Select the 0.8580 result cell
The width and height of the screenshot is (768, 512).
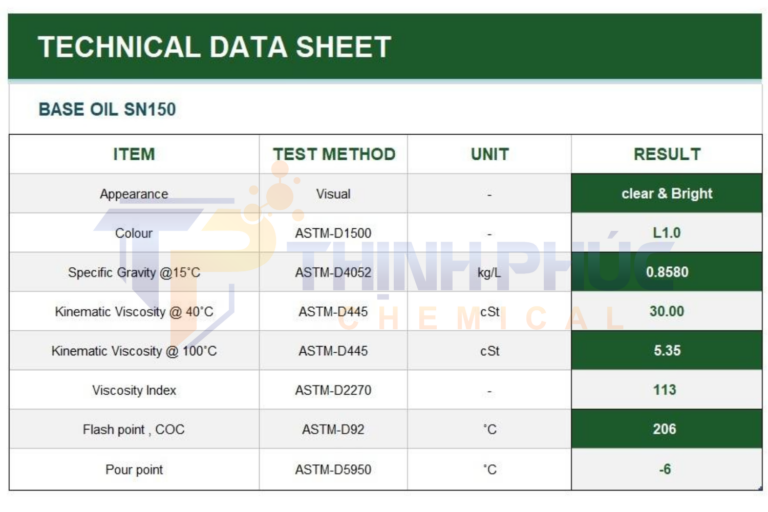click(667, 272)
